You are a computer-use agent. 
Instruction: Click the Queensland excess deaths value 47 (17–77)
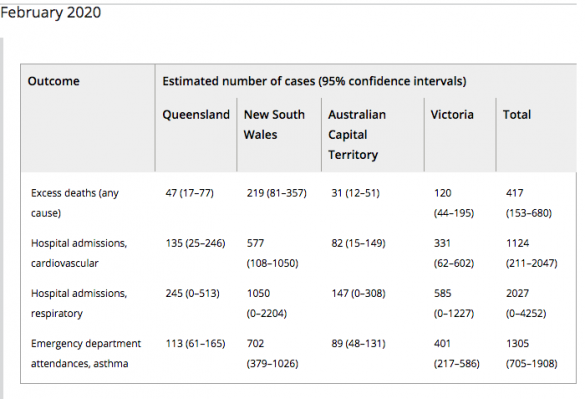[190, 193]
